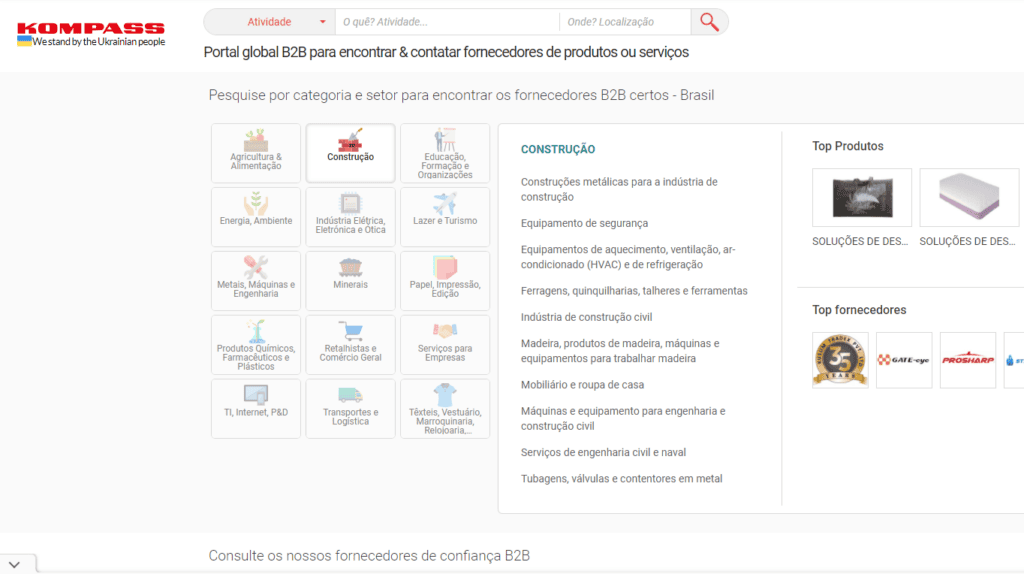Open the Transportes e Logística category
Viewport: 1024px width, 574px height.
click(x=351, y=409)
